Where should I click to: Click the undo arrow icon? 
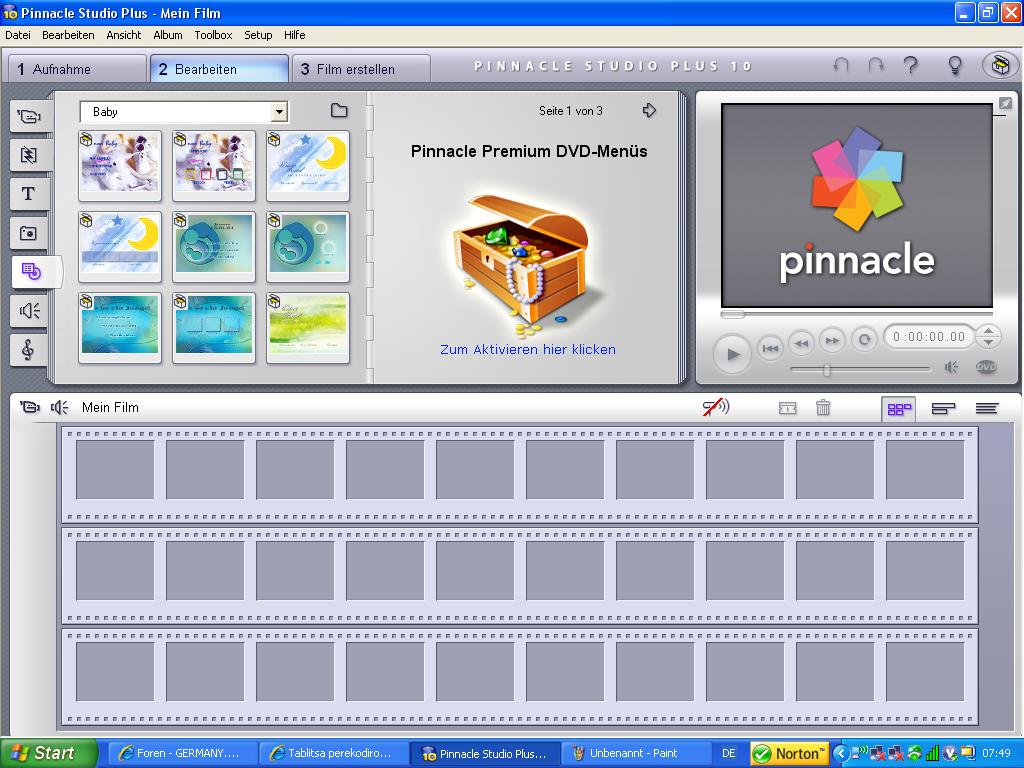pyautogui.click(x=841, y=65)
